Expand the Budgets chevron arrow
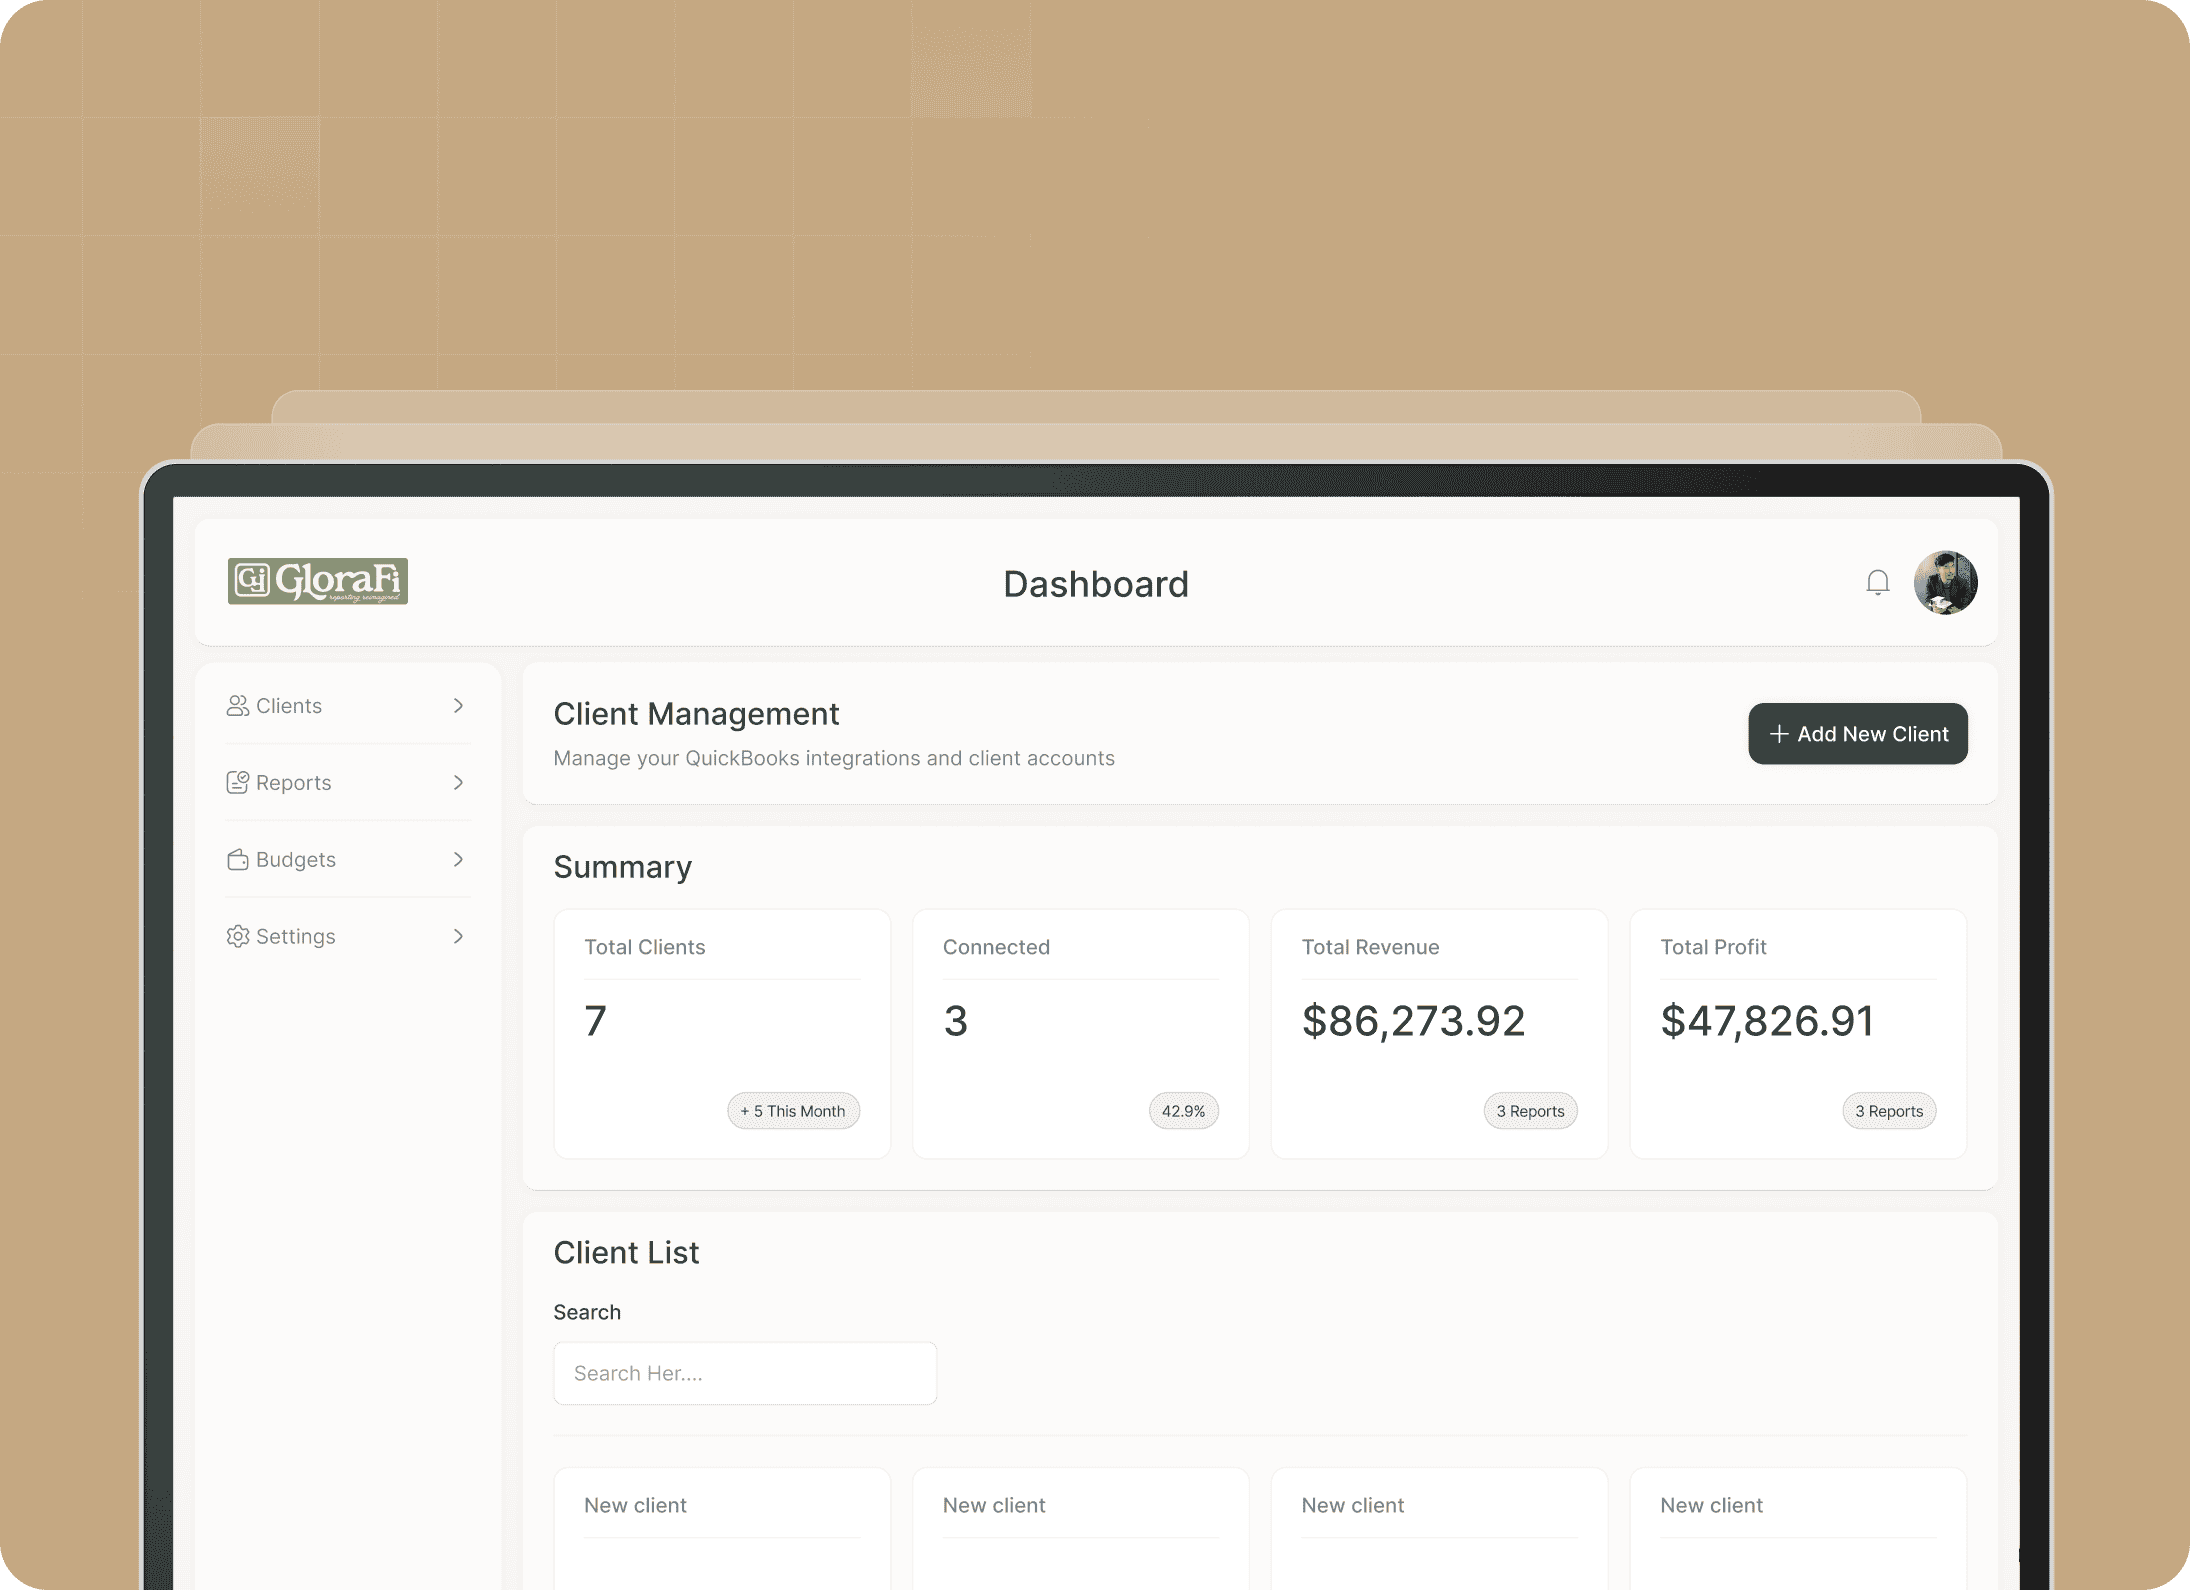Image resolution: width=2190 pixels, height=1590 pixels. (x=458, y=860)
